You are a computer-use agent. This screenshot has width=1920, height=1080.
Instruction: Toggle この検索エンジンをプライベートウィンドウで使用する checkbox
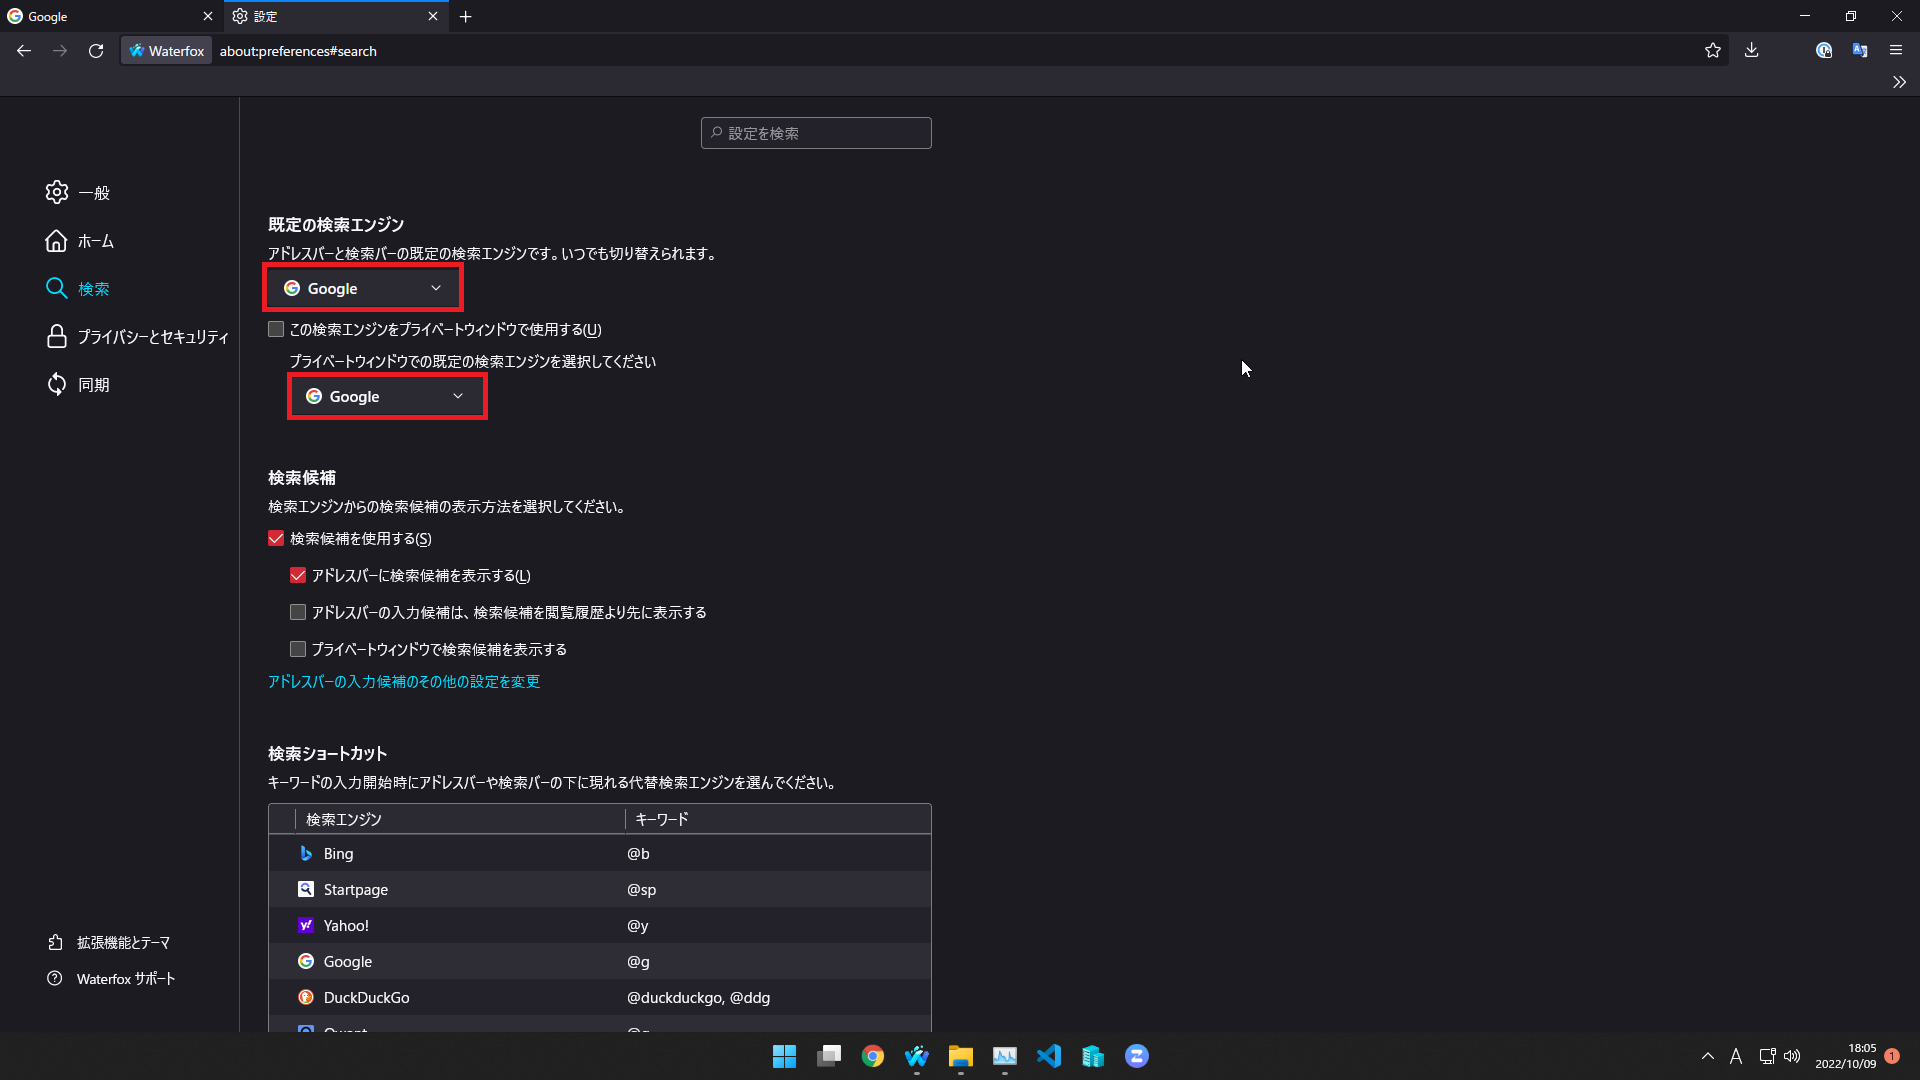tap(276, 329)
